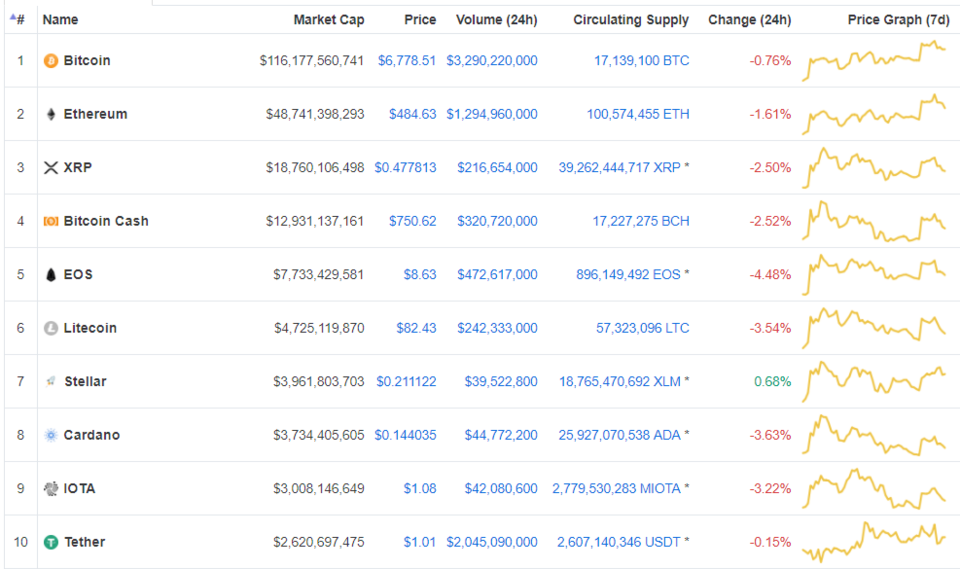
Task: Click supply 17,139,100 BTC
Action: (x=642, y=61)
